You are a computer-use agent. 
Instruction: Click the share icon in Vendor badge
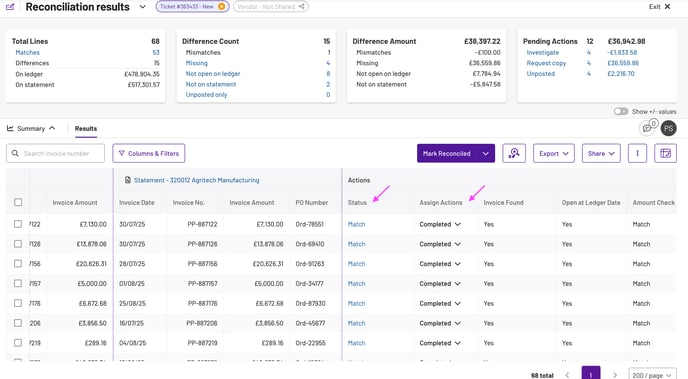[x=301, y=7]
